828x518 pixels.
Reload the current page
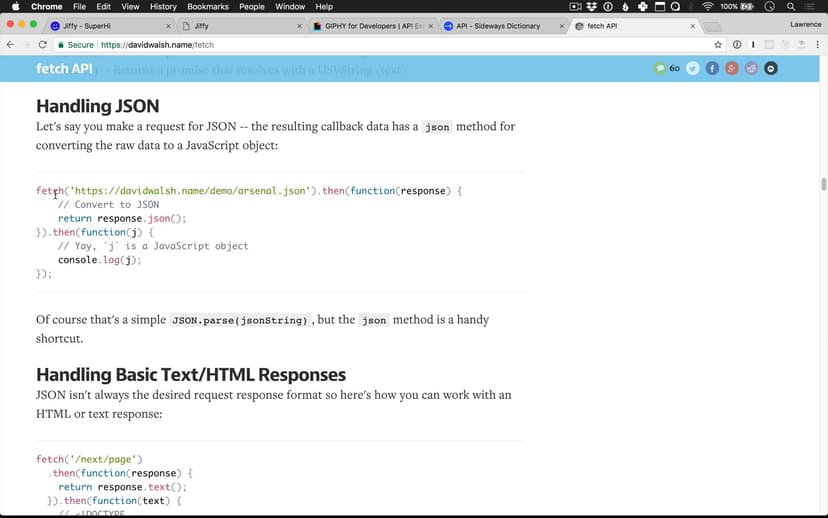[x=43, y=45]
